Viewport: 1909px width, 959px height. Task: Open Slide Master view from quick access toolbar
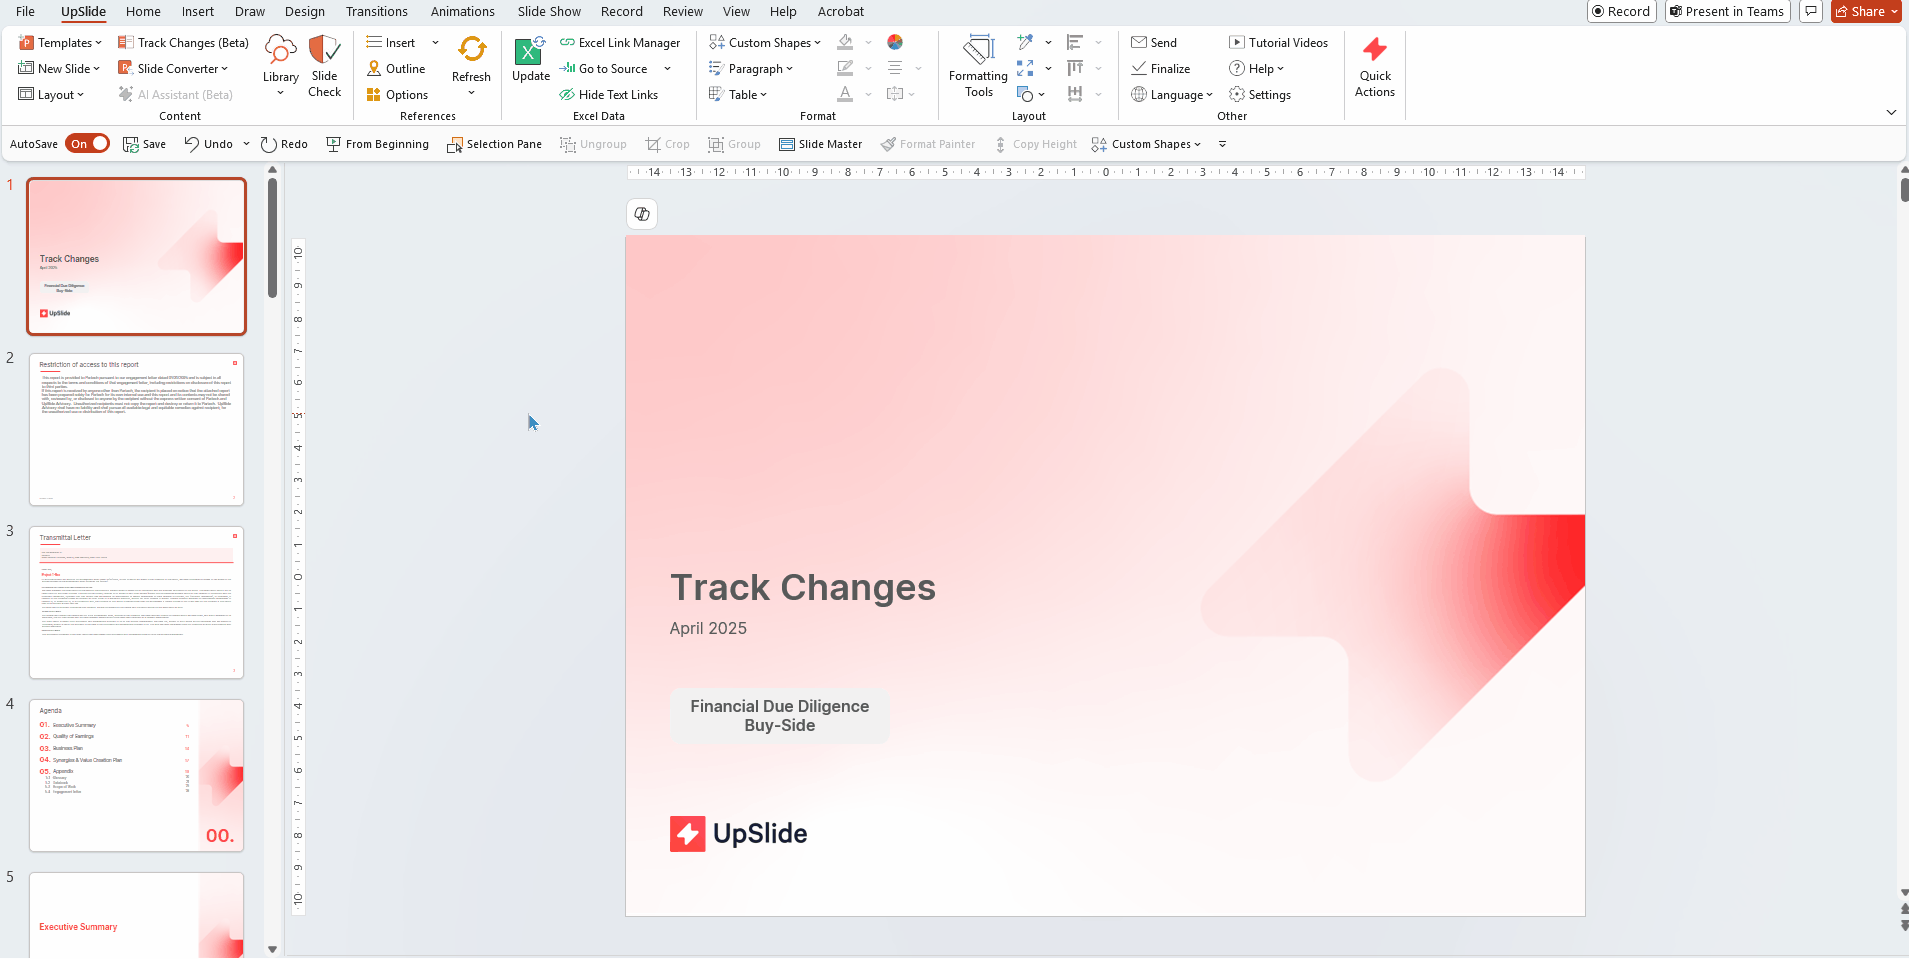tap(821, 144)
